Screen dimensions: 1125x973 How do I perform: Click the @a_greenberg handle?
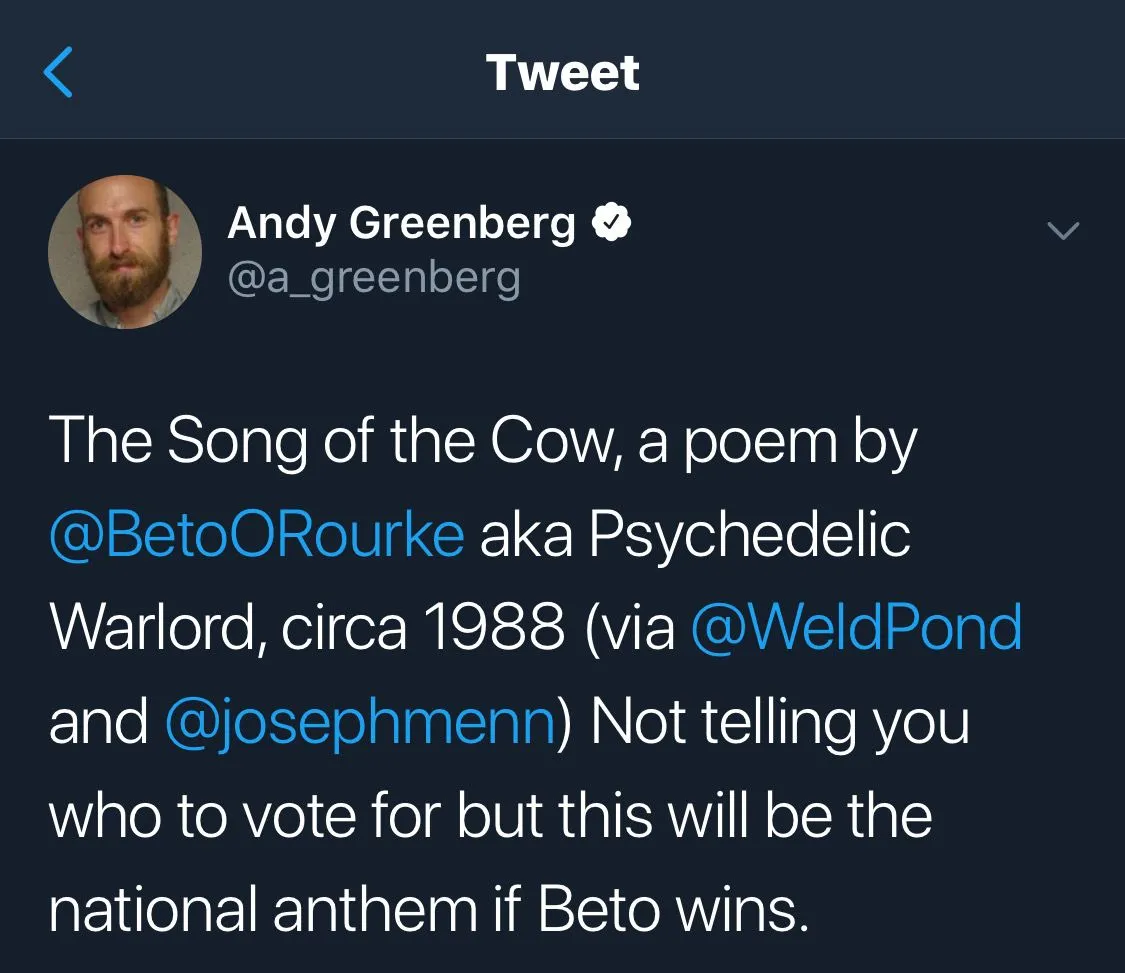point(374,277)
